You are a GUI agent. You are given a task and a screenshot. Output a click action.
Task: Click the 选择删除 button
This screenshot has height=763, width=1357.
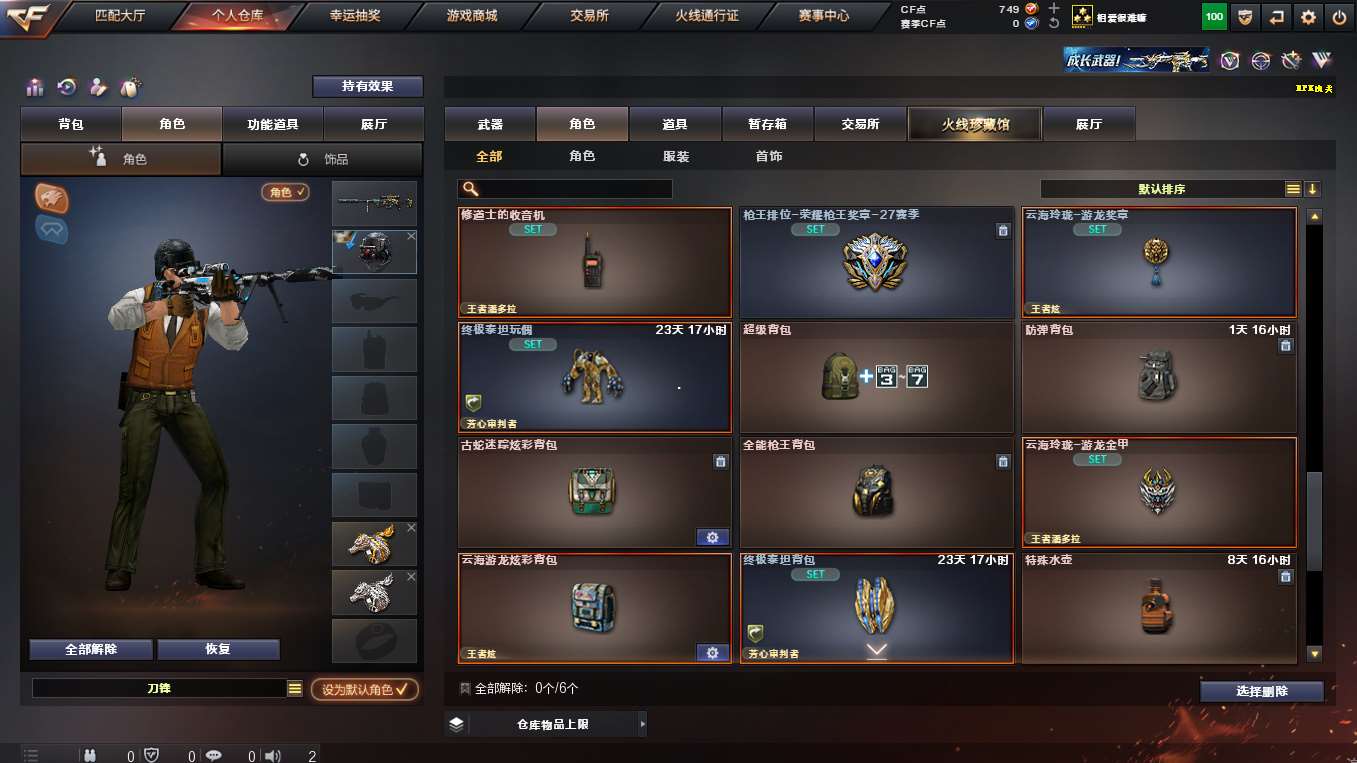click(x=1261, y=691)
